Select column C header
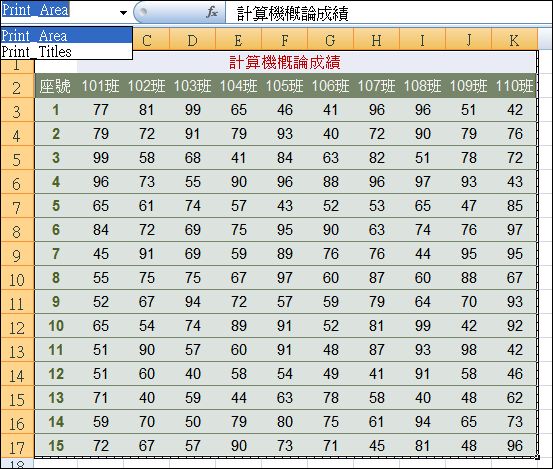The width and height of the screenshot is (553, 469). pyautogui.click(x=147, y=40)
